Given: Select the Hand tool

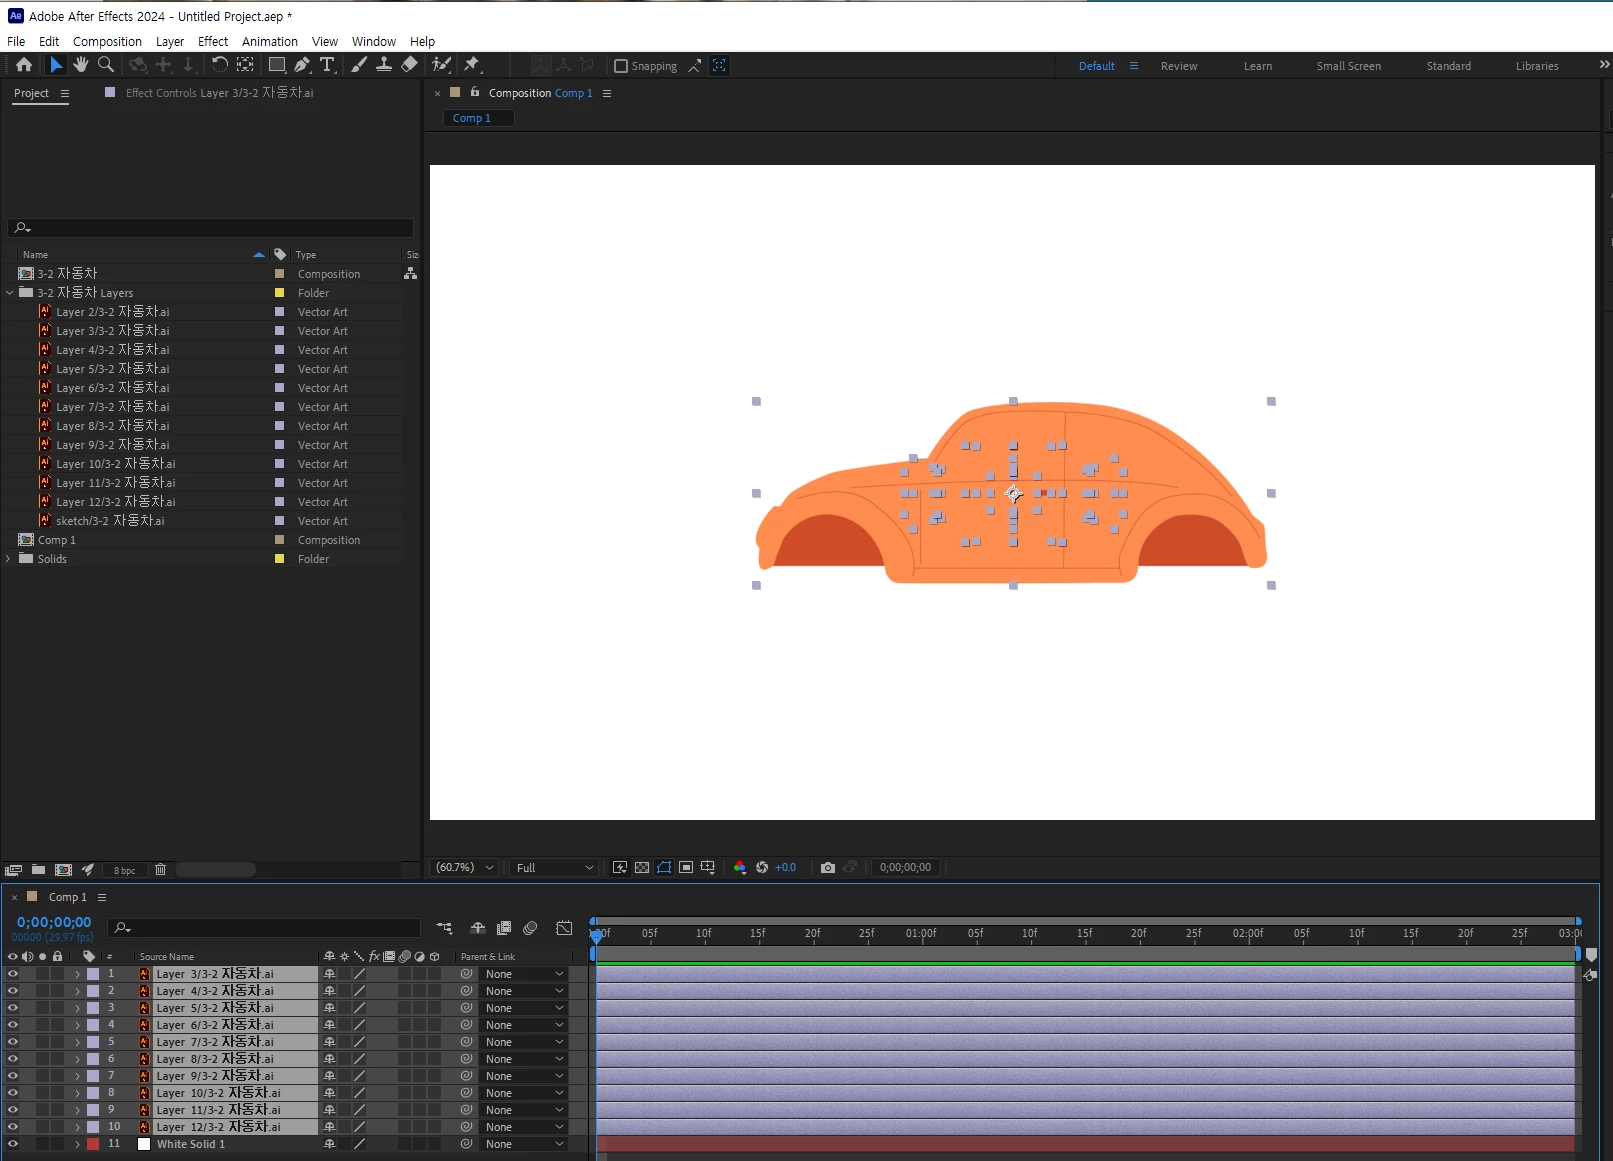Looking at the screenshot, I should tap(81, 65).
